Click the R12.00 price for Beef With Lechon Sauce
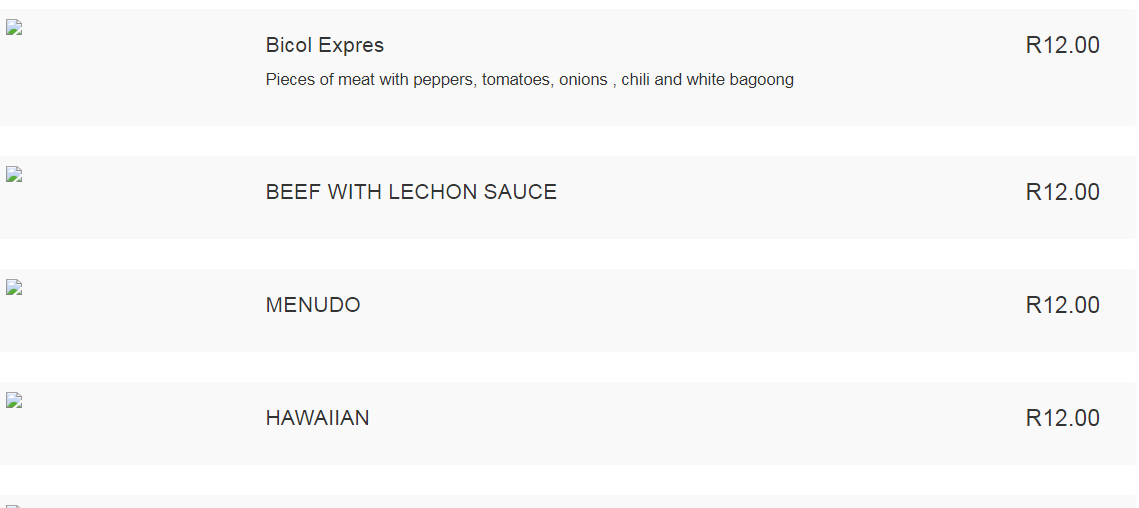Viewport: 1139px width, 508px height. point(1063,192)
